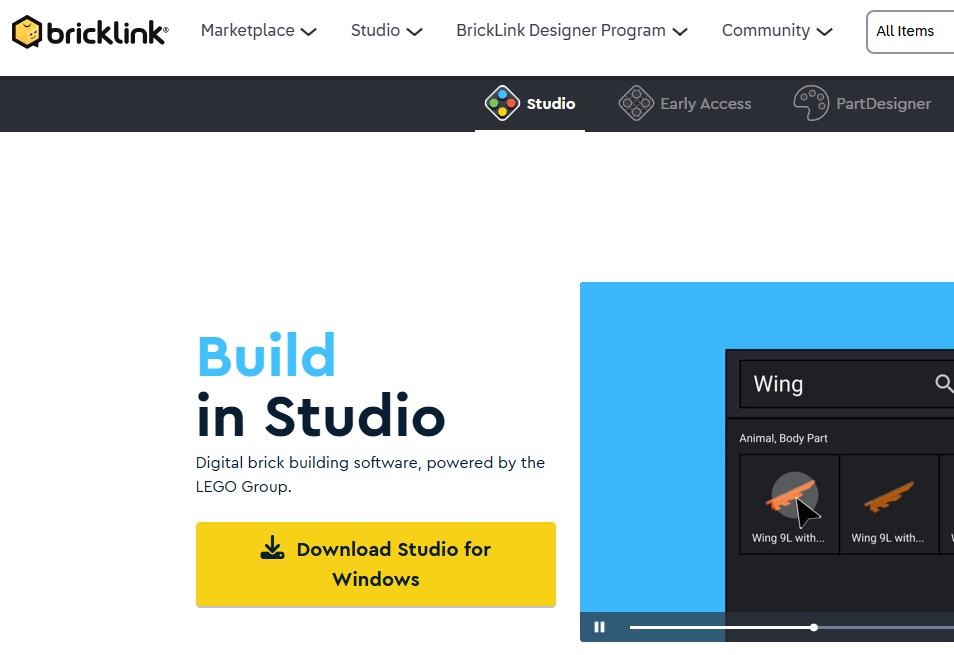Image resolution: width=954 pixels, height=655 pixels.
Task: Click the PartDesigner palette icon
Action: click(x=811, y=103)
